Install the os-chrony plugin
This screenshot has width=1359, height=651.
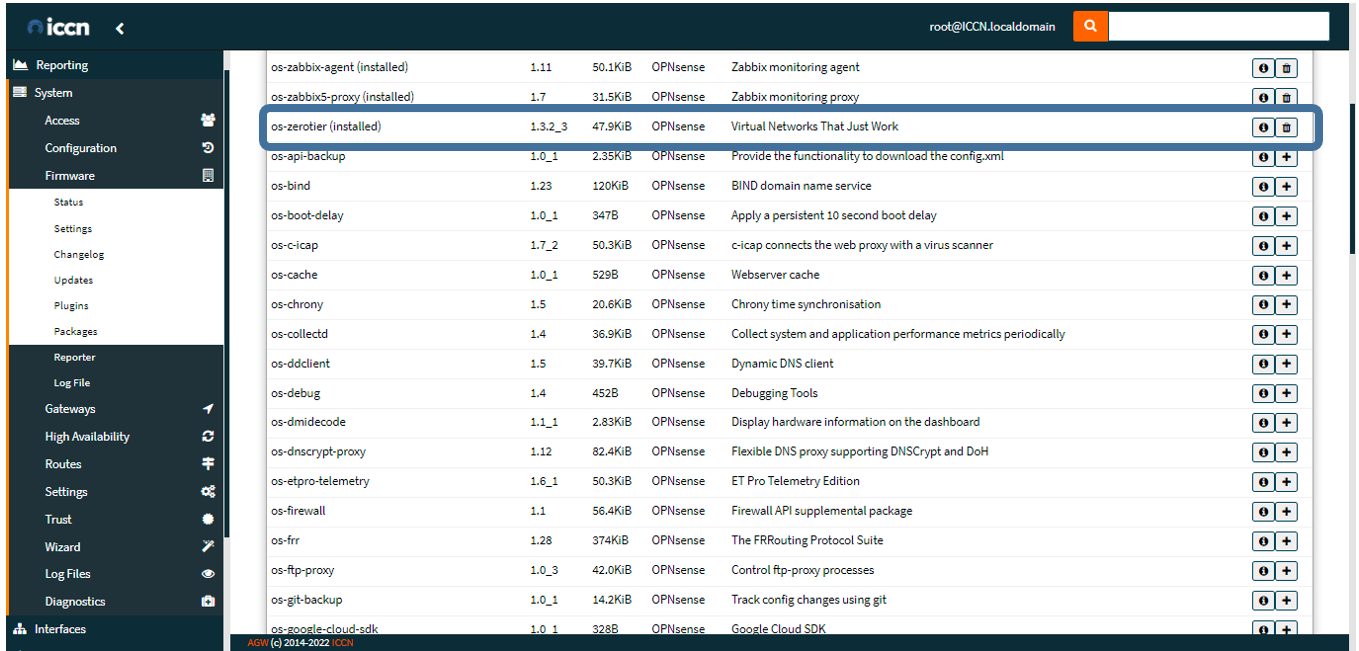click(x=1287, y=305)
